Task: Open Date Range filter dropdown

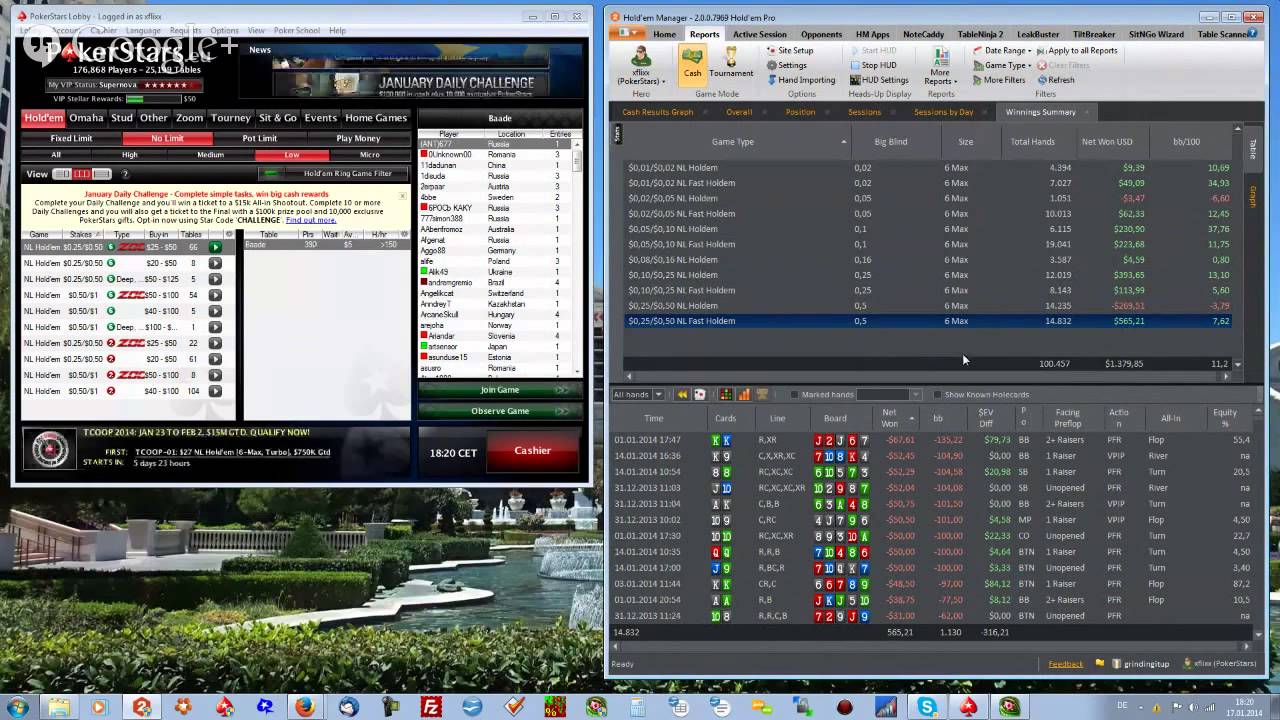Action: (1001, 50)
